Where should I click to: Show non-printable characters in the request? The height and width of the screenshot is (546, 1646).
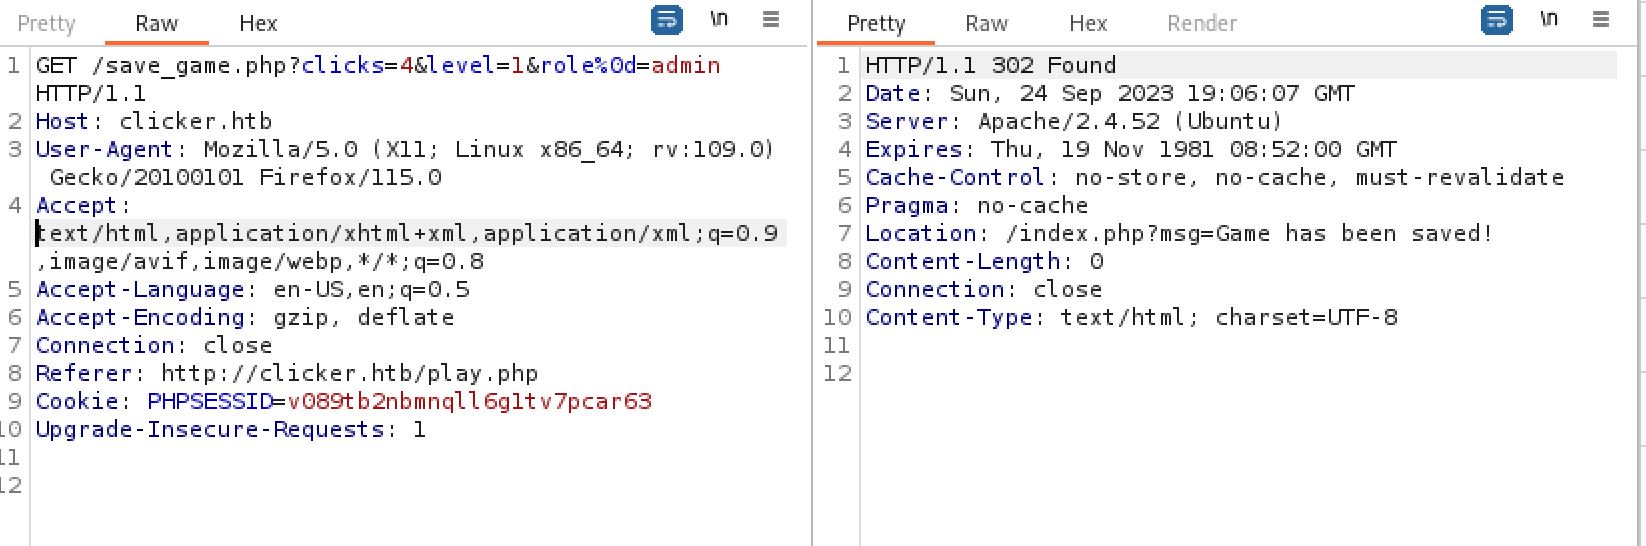pos(719,20)
